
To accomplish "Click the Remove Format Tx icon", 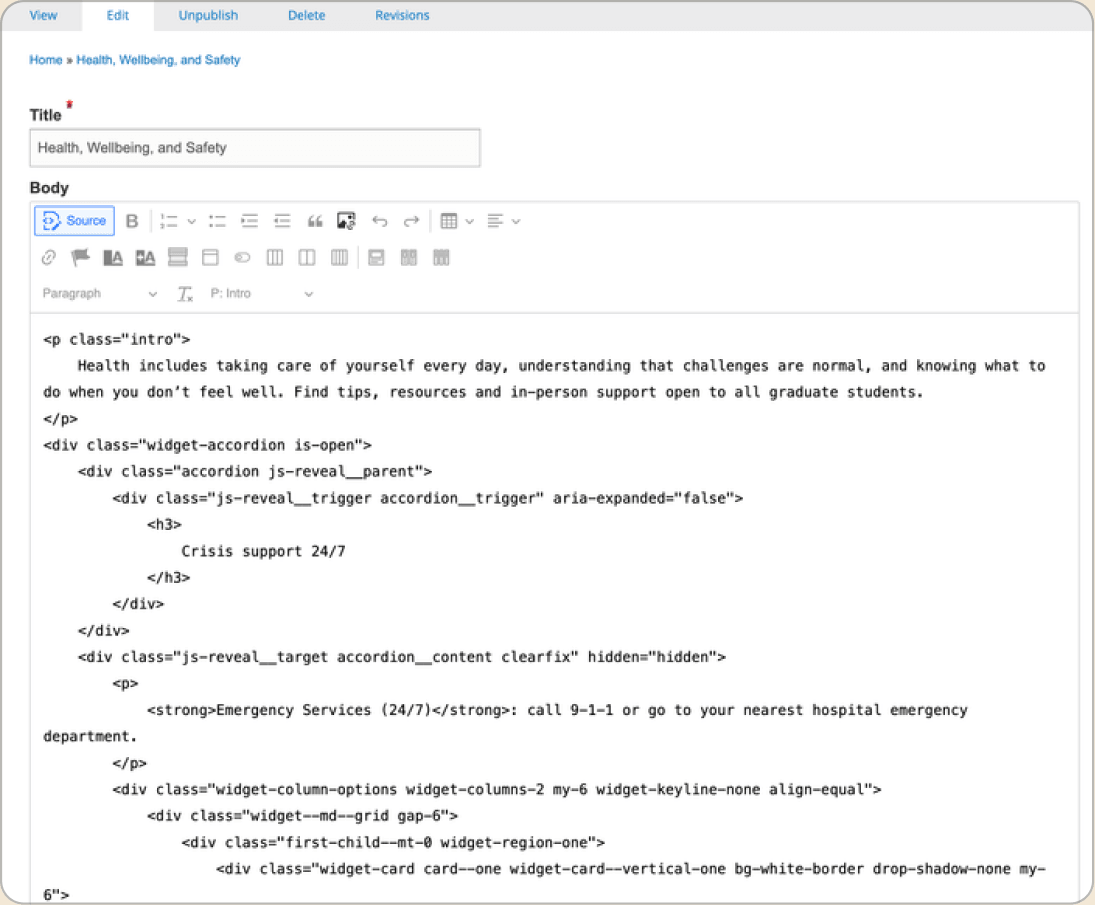I will tap(184, 294).
